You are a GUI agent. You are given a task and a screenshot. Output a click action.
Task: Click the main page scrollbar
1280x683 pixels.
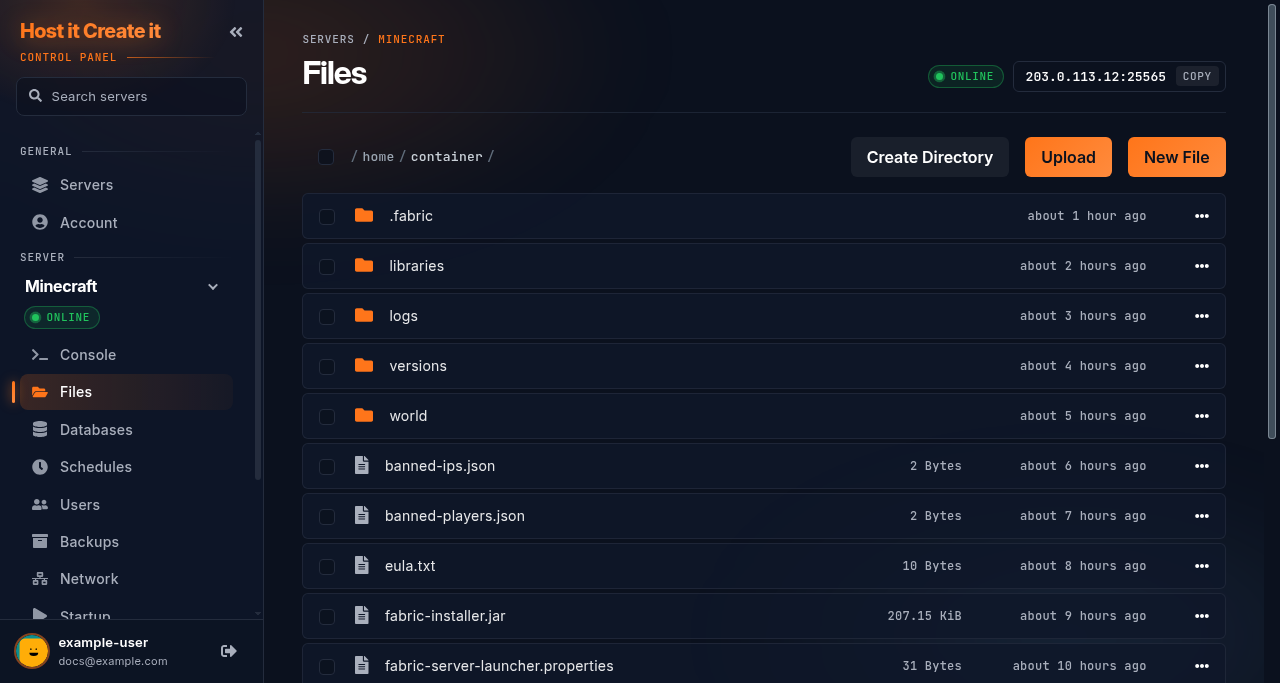[x=1272, y=224]
